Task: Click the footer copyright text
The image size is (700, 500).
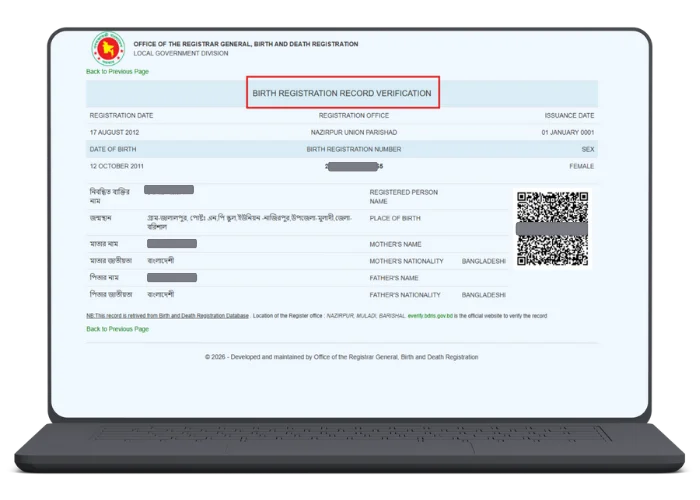Action: tap(342, 357)
